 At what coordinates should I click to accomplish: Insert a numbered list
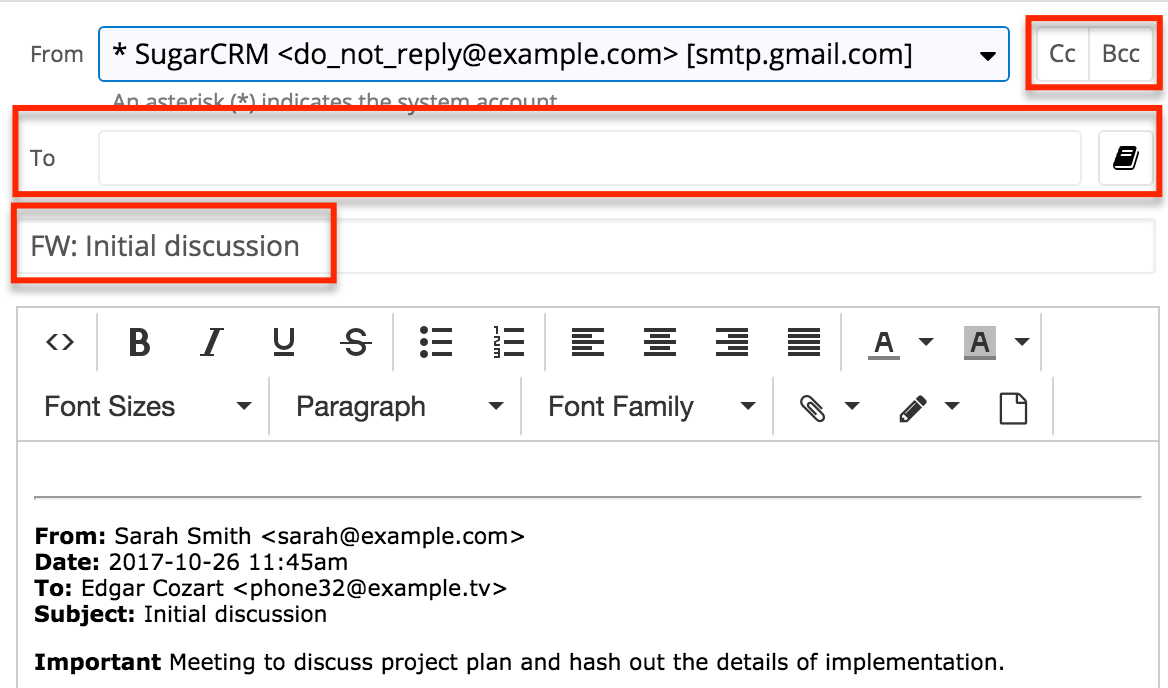[x=508, y=342]
